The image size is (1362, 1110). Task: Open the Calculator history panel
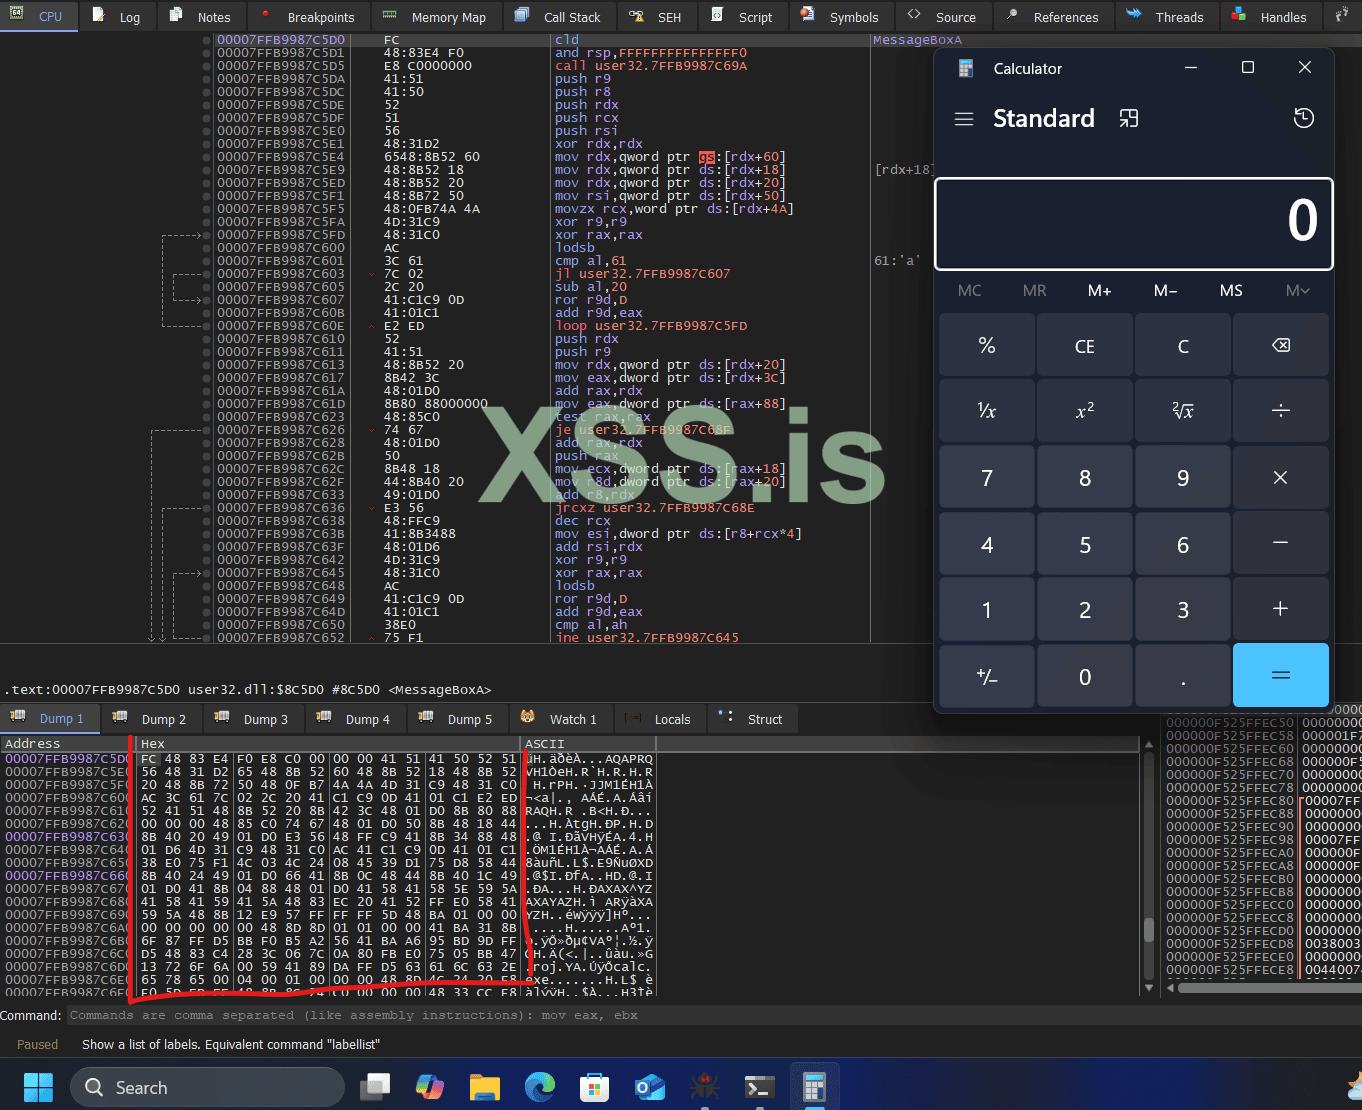pyautogui.click(x=1303, y=118)
